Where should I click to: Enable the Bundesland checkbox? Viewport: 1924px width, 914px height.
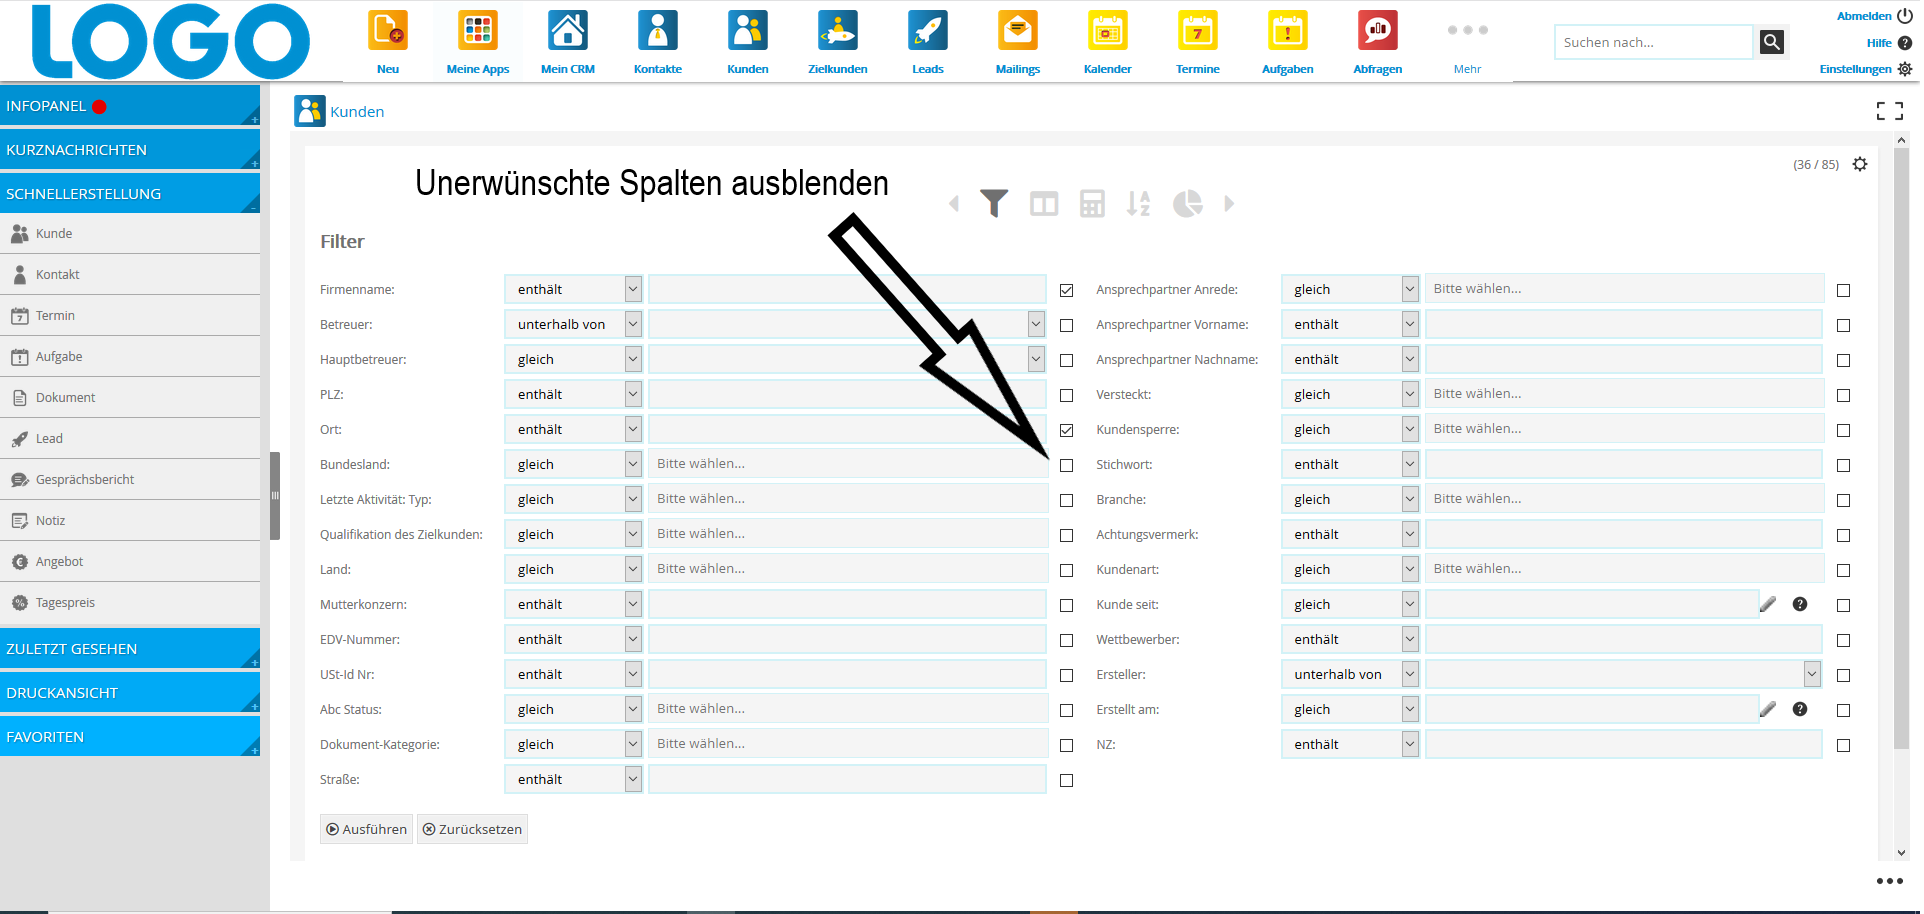tap(1067, 466)
